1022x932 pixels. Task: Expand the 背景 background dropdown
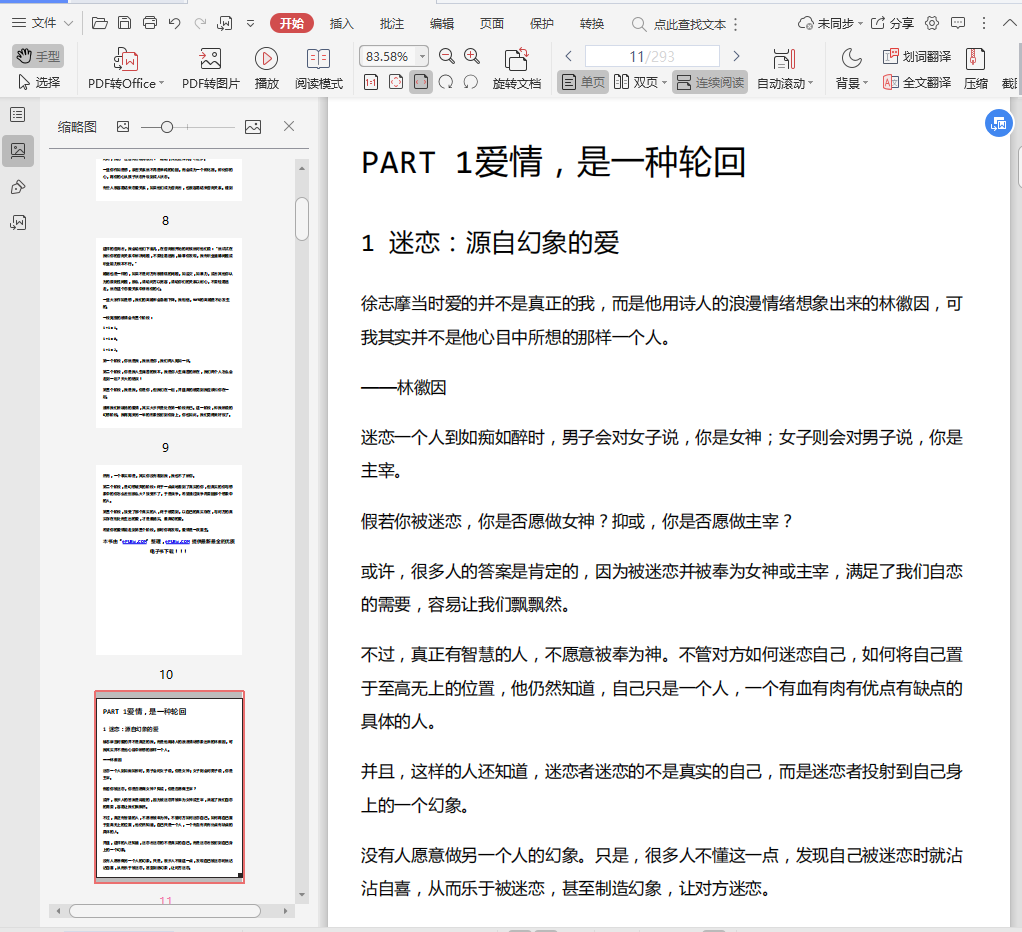[864, 84]
